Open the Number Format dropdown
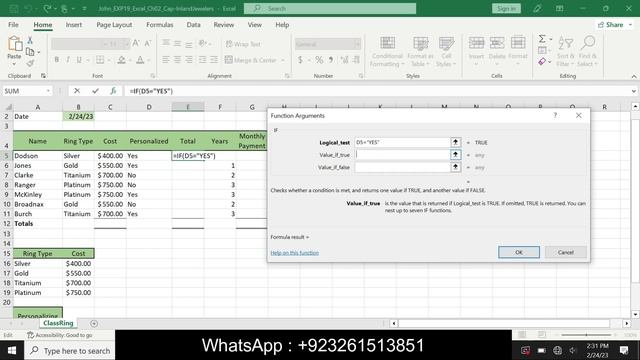 [358, 44]
